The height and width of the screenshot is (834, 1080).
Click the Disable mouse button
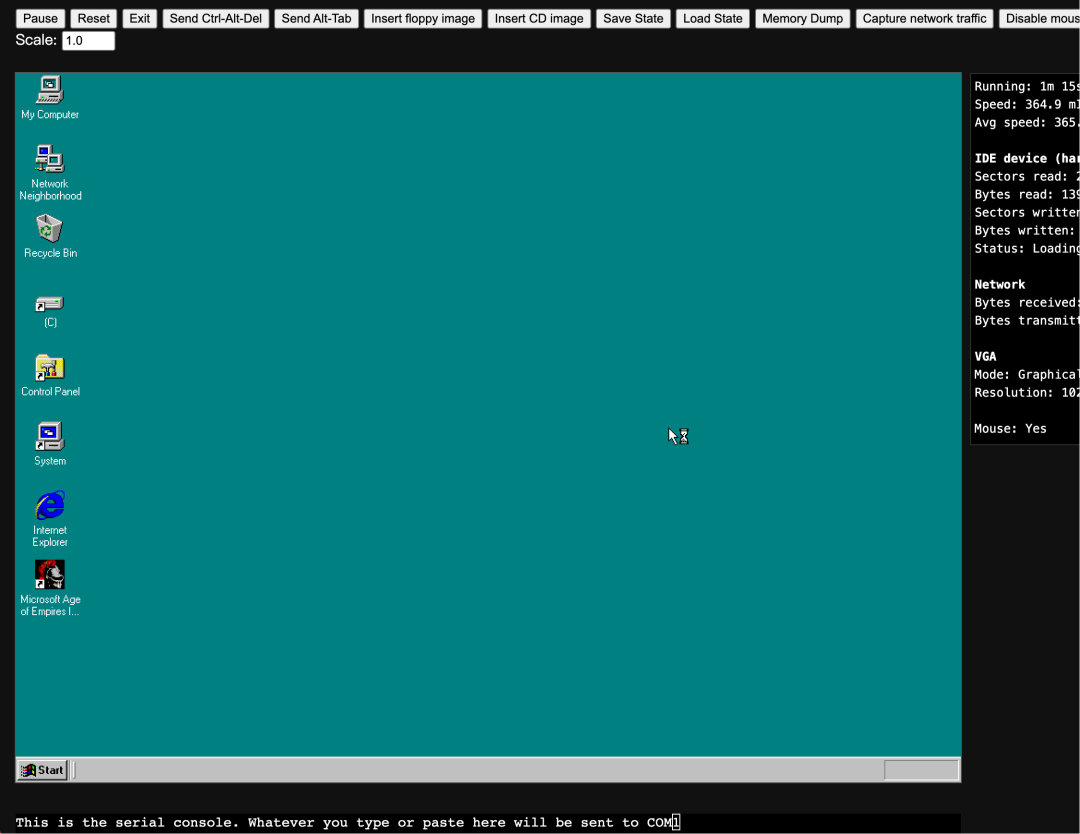coord(1039,19)
